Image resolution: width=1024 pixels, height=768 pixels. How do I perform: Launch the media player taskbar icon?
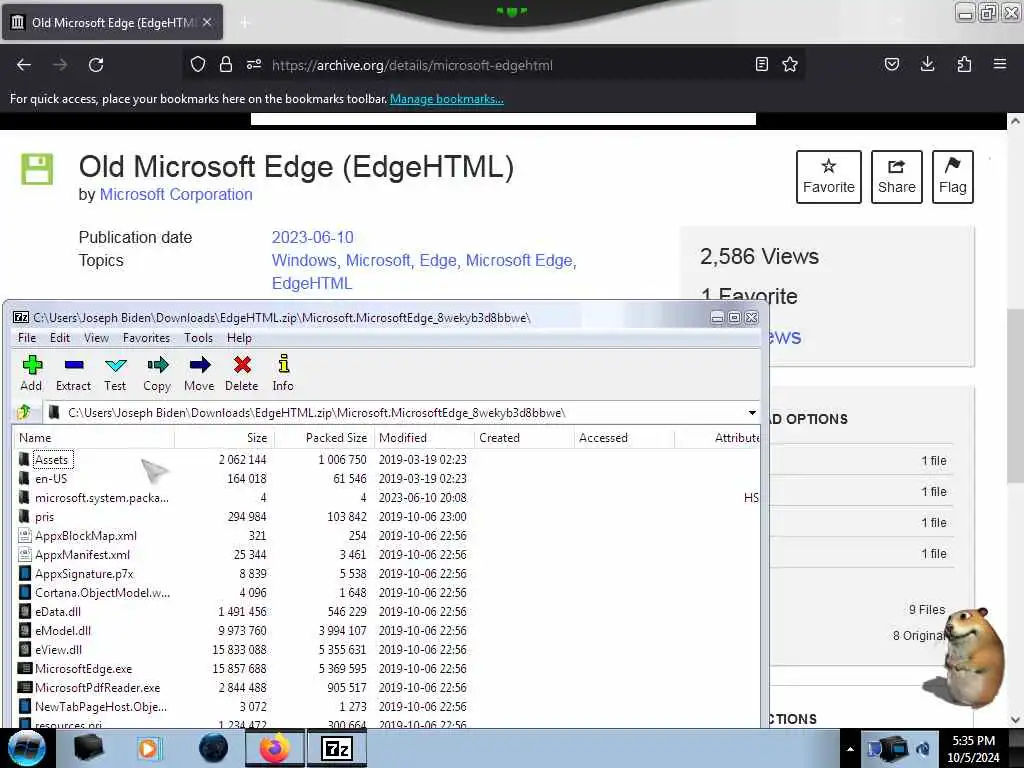click(x=149, y=748)
